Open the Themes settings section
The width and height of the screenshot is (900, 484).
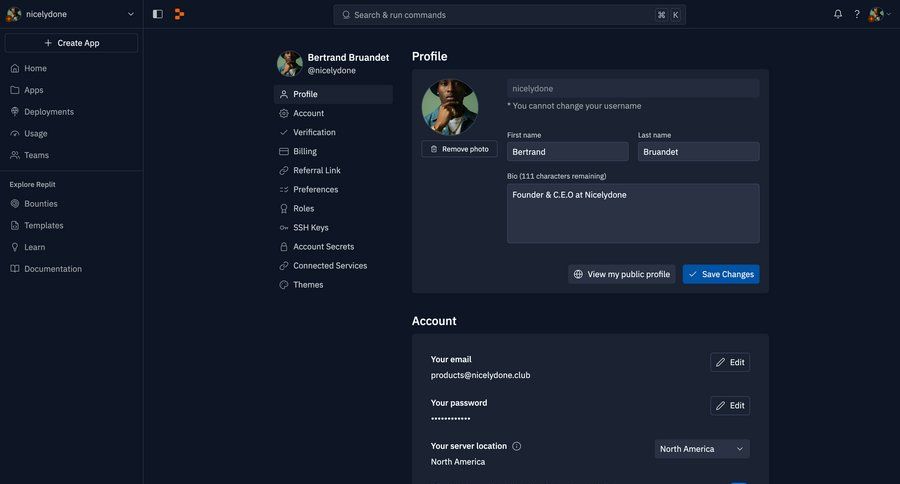(308, 285)
